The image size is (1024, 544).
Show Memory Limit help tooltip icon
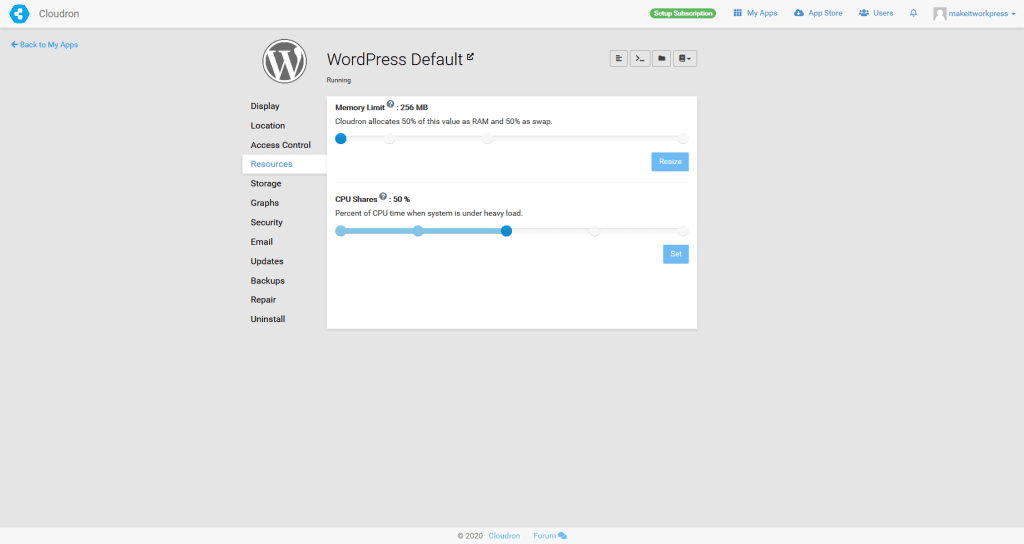(391, 104)
